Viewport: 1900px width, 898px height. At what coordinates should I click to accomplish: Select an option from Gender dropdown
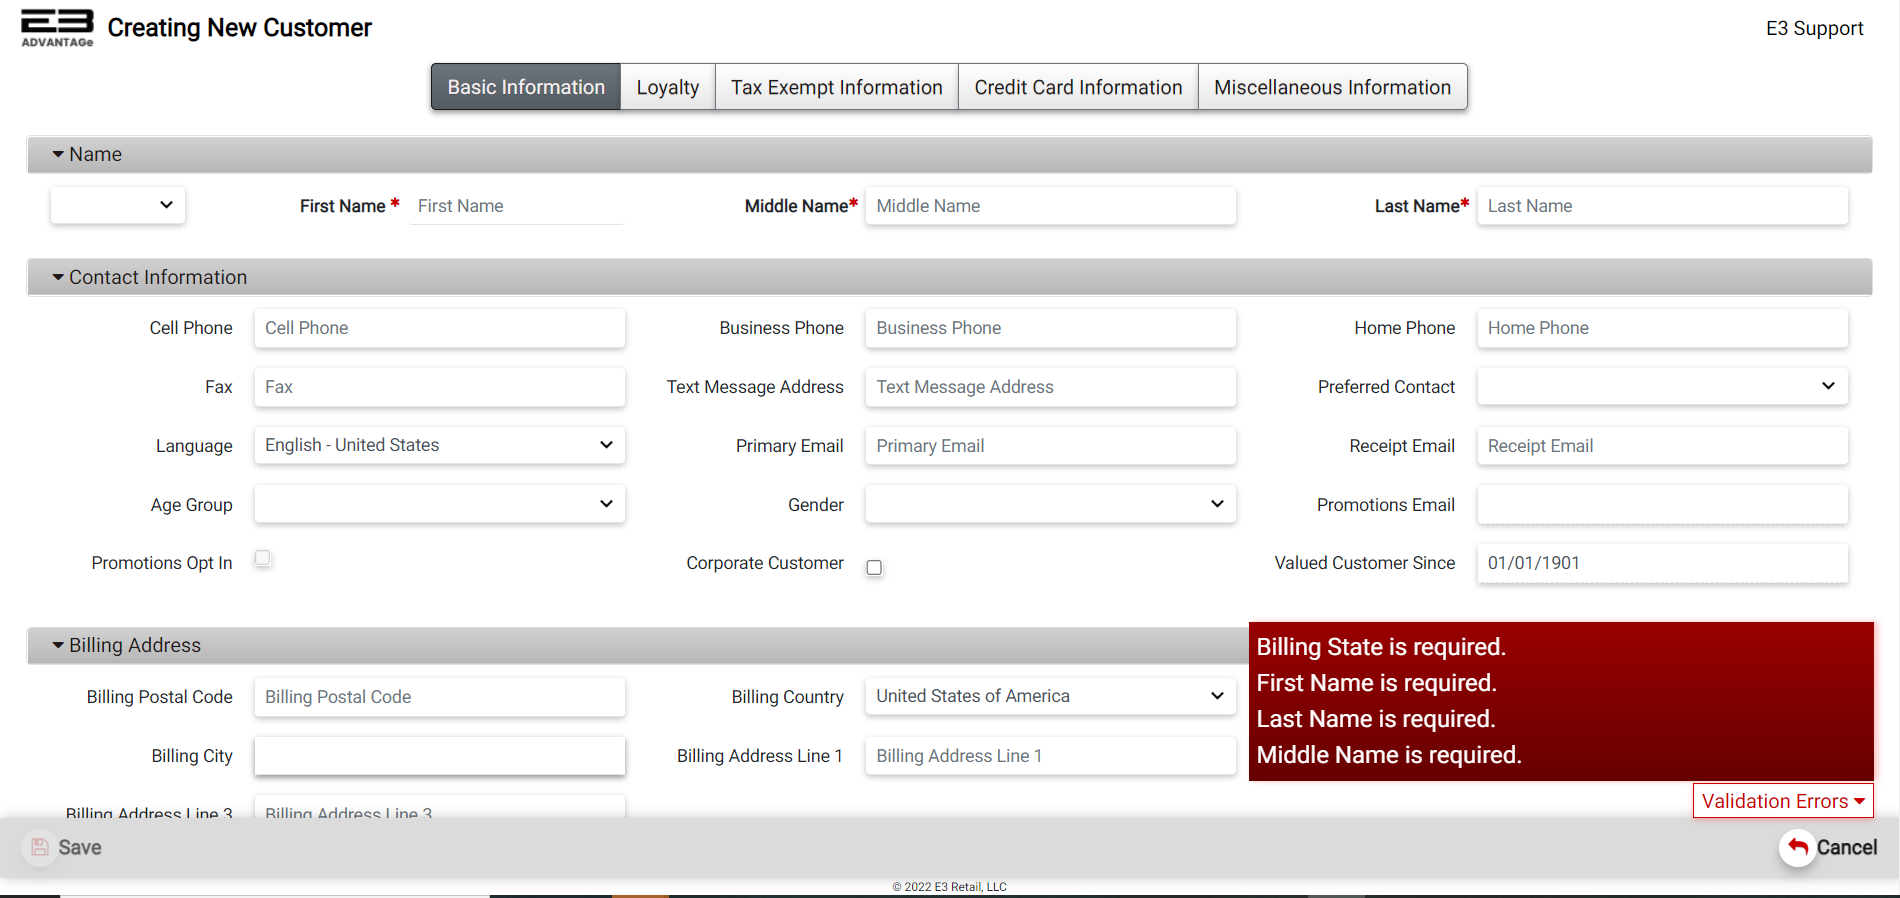[1050, 504]
